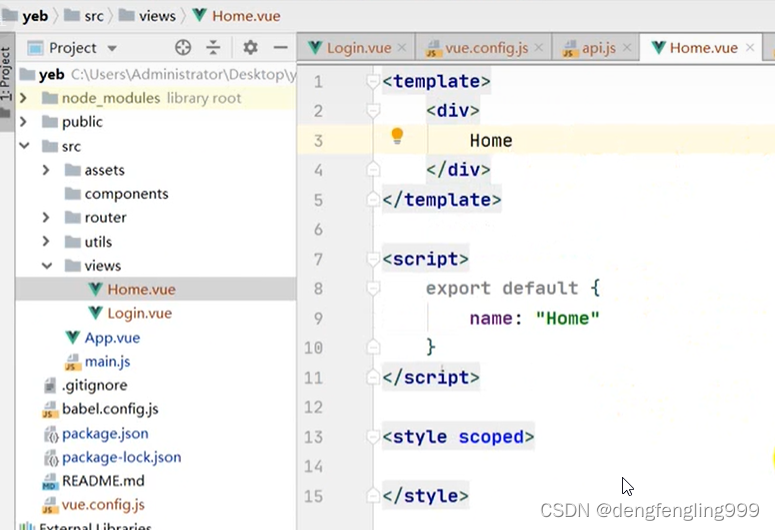Click the src breadcrumb
This screenshot has width=775, height=530.
click(94, 16)
